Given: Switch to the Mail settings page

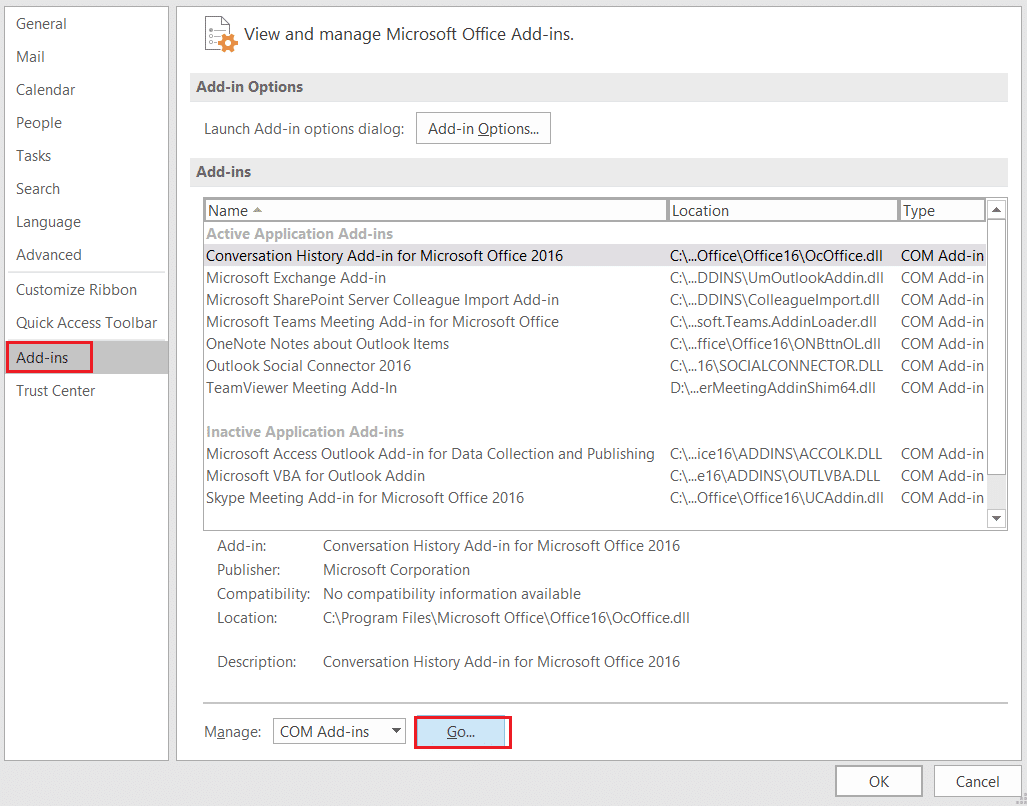Looking at the screenshot, I should point(30,56).
